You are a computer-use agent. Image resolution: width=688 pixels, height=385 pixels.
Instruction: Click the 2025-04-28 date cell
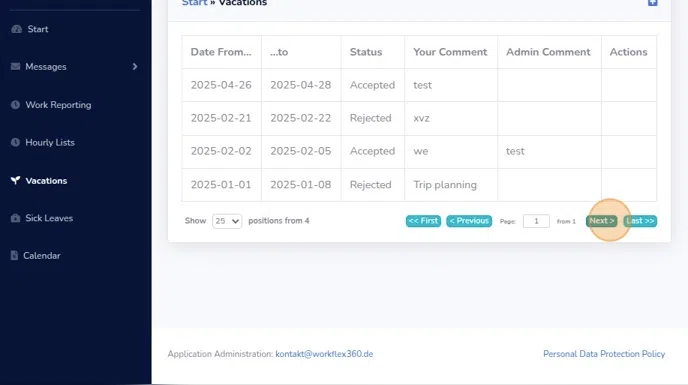(x=301, y=85)
